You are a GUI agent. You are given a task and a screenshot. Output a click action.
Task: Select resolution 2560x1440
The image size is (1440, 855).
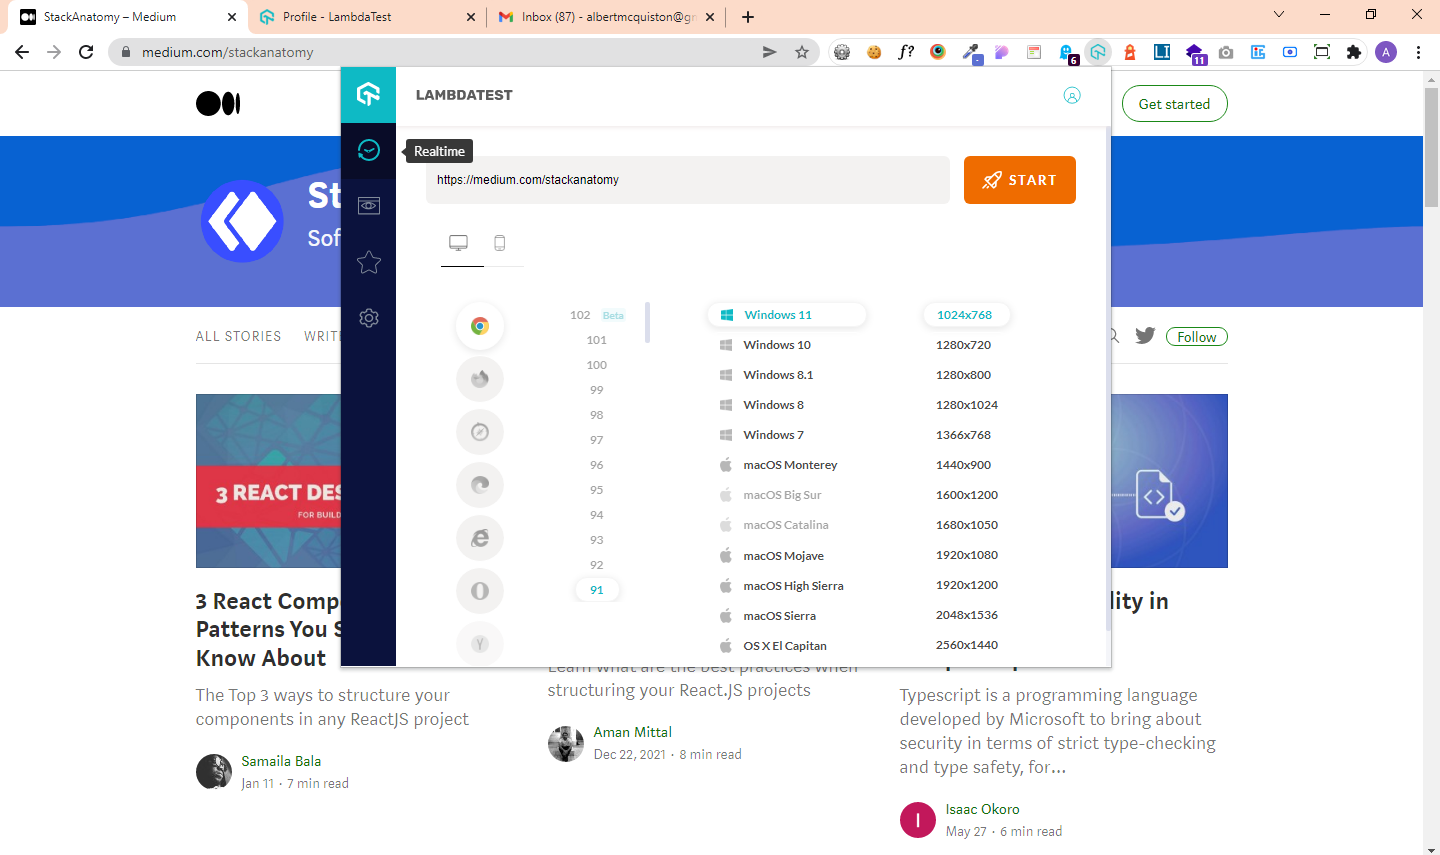[x=967, y=645]
